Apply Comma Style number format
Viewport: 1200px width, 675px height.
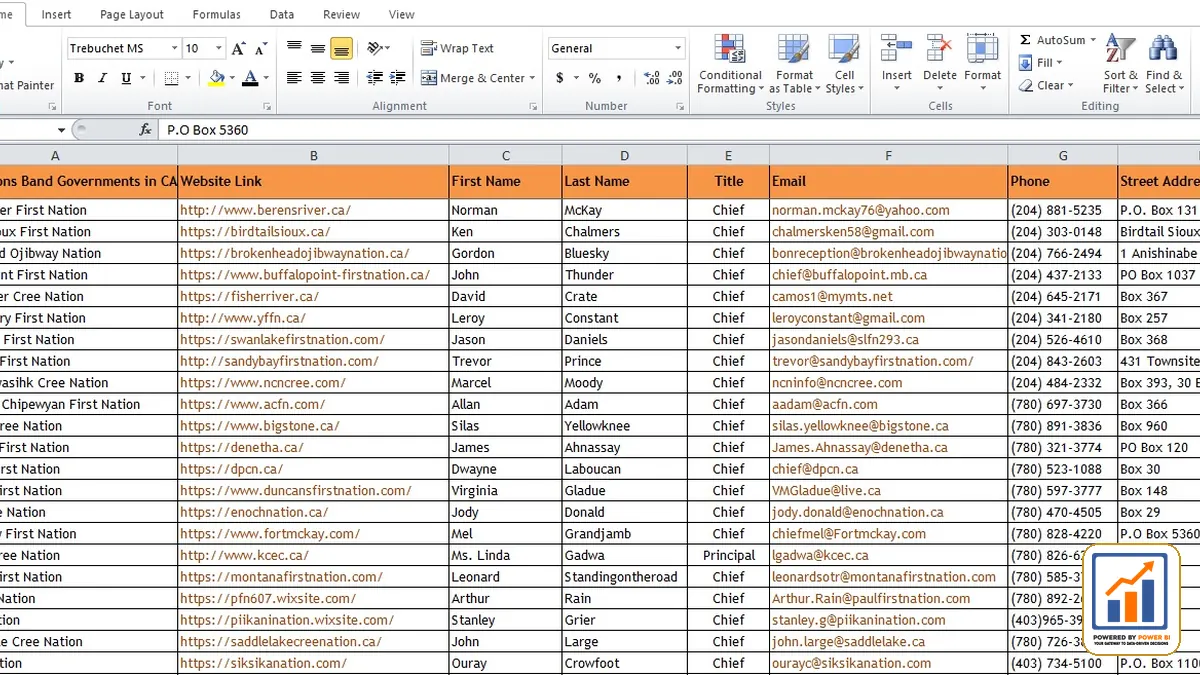pos(620,78)
